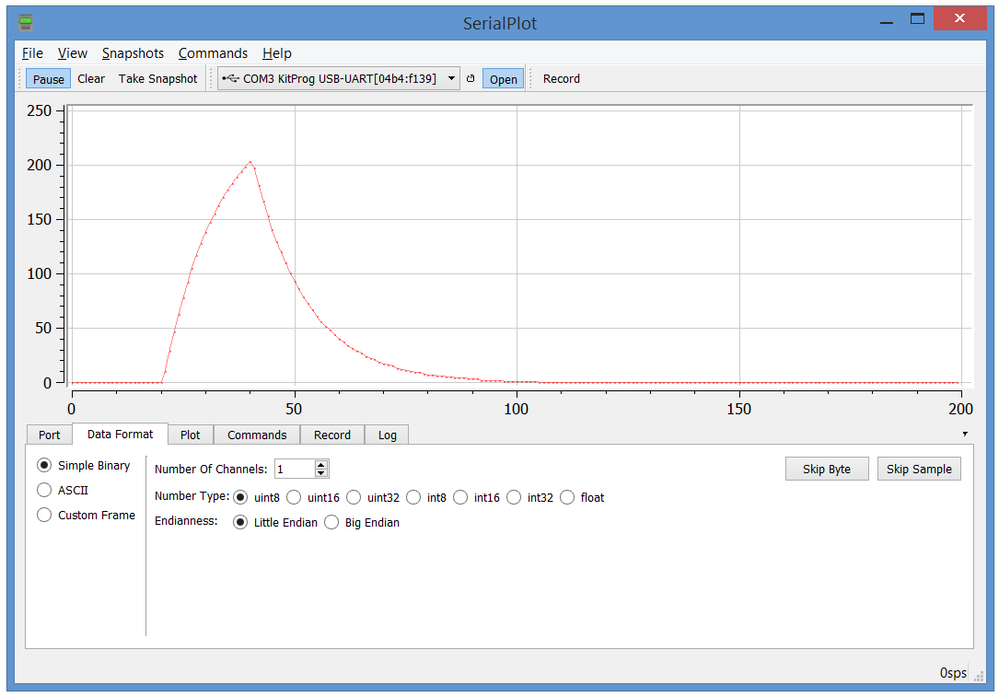Screen dimensions: 999x696
Task: Clear the plot data
Action: pyautogui.click(x=91, y=78)
